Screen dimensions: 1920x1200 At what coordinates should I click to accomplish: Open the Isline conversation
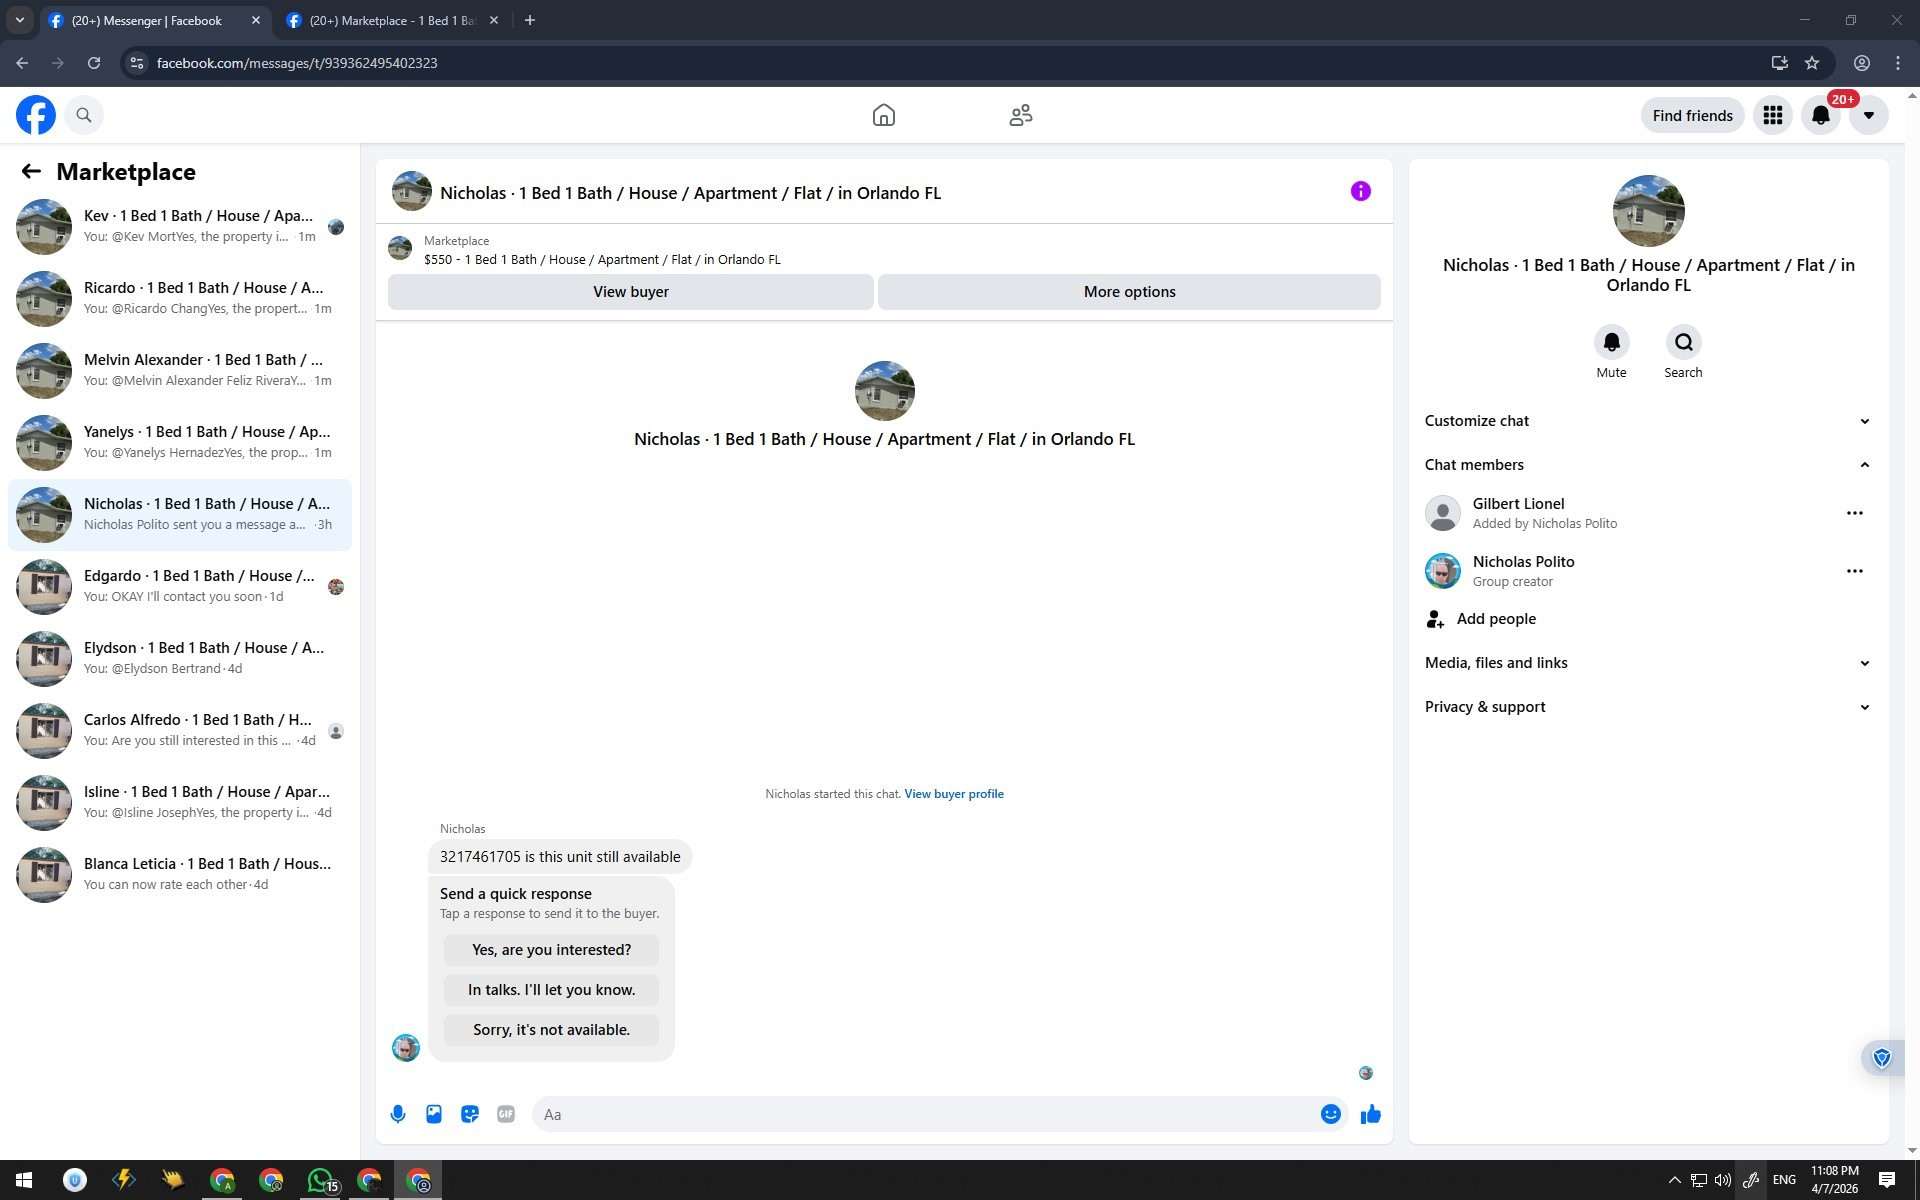180,803
